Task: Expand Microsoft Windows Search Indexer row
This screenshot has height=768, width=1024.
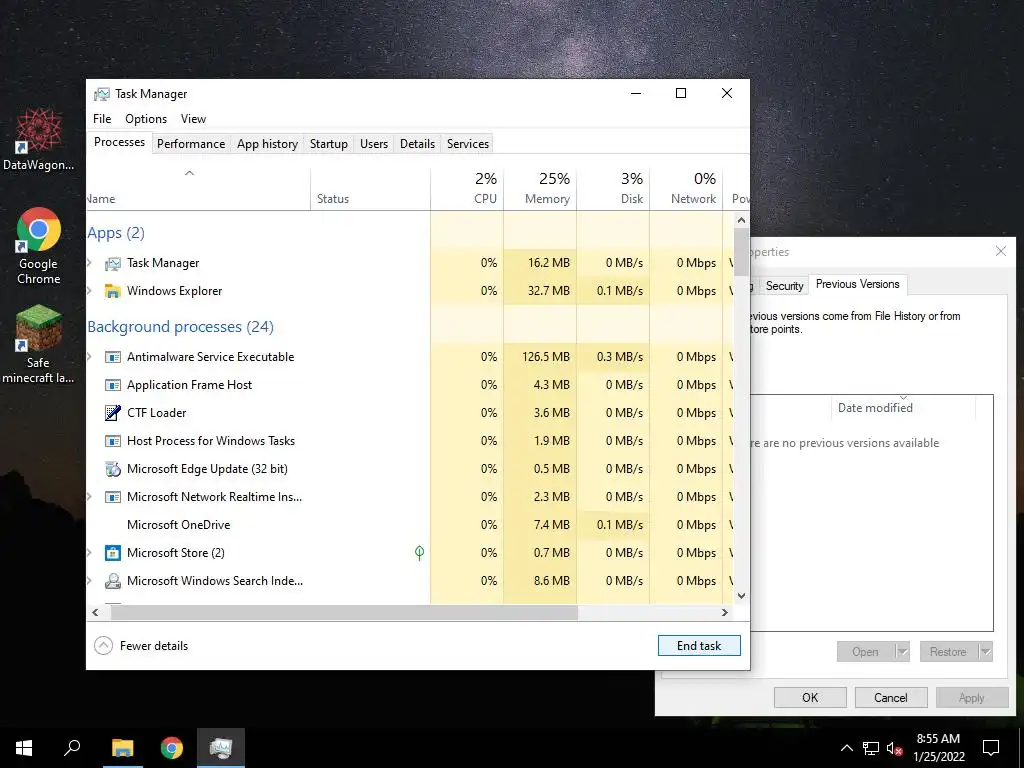Action: pyautogui.click(x=90, y=581)
